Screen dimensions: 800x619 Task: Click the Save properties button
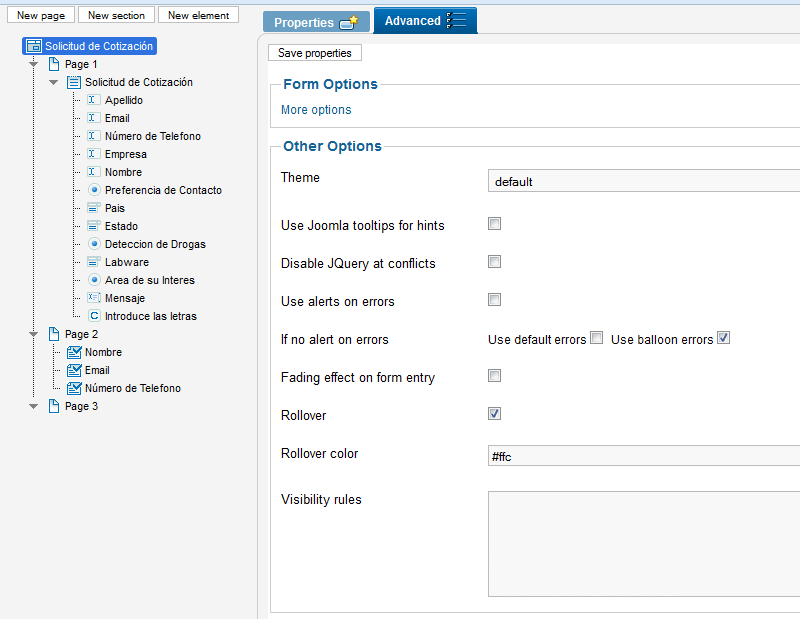pos(315,53)
